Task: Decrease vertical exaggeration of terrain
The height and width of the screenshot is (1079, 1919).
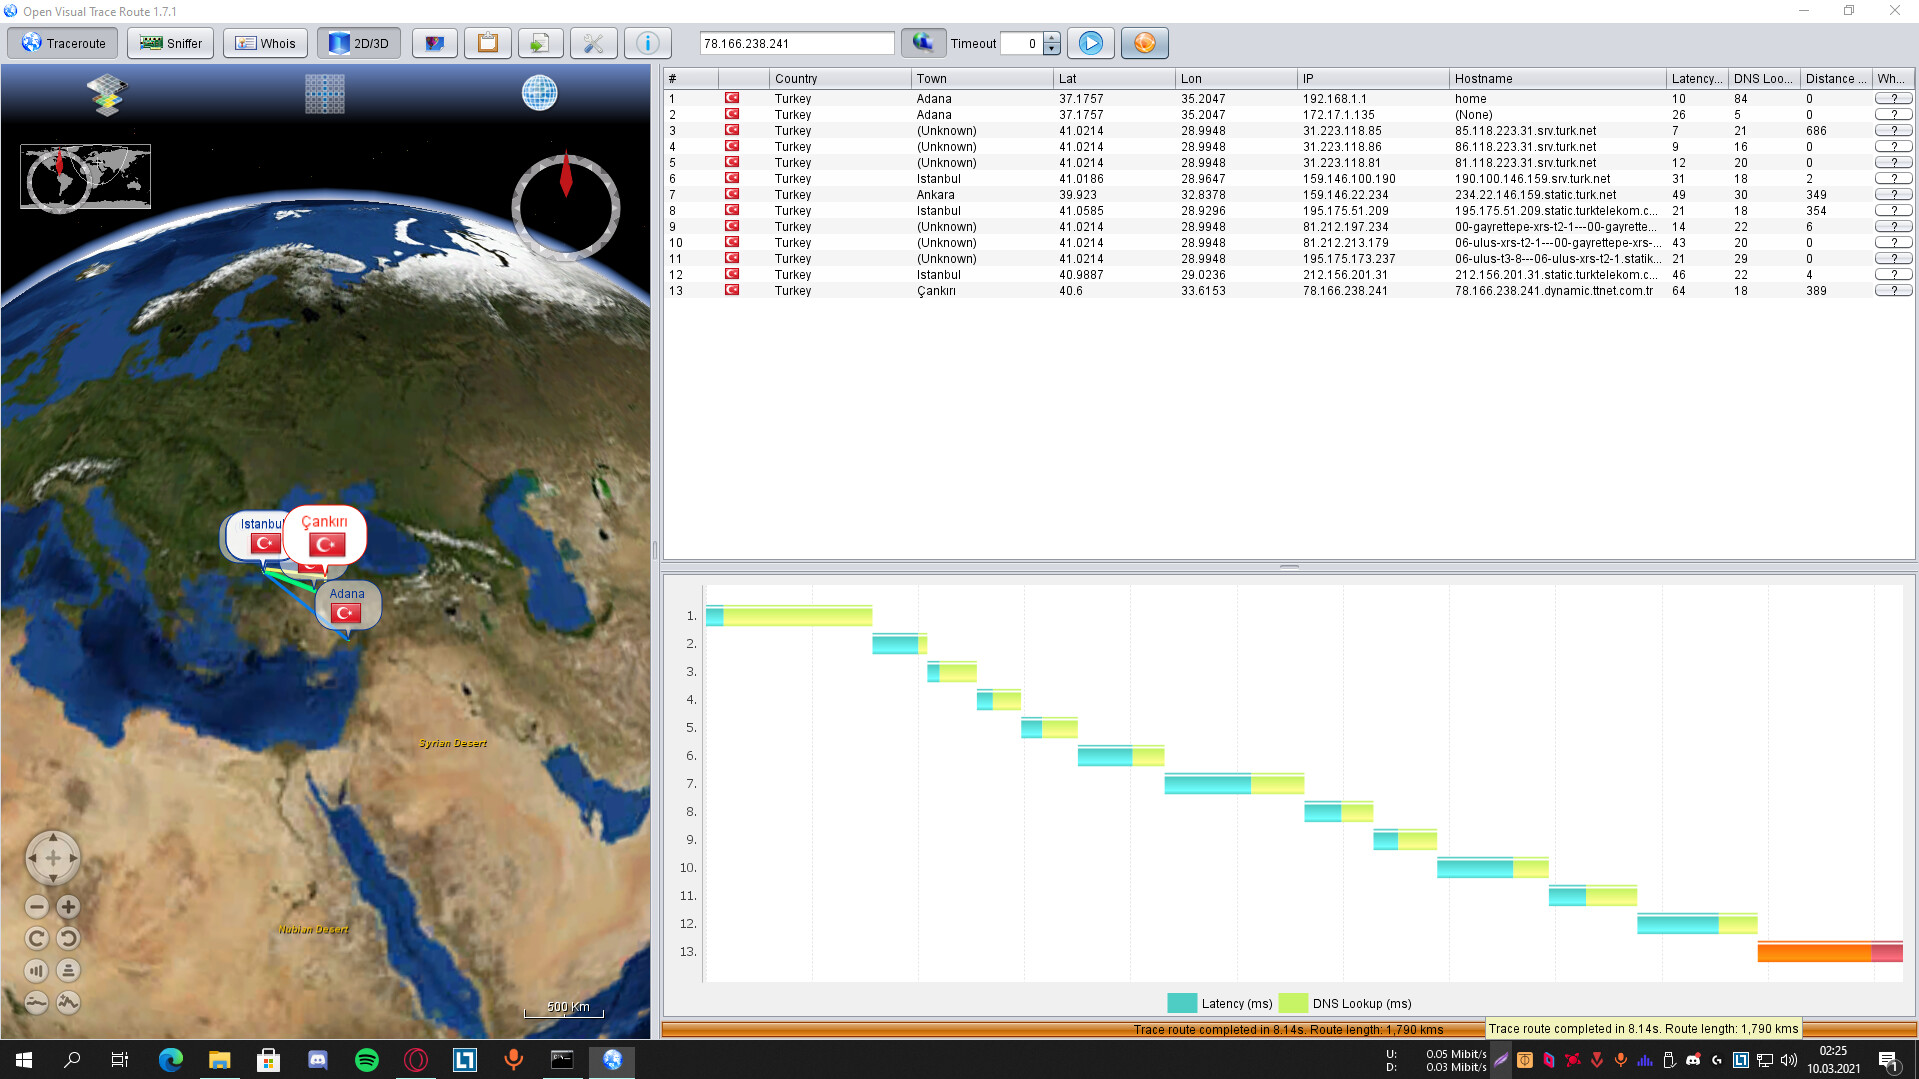Action: pyautogui.click(x=37, y=1002)
